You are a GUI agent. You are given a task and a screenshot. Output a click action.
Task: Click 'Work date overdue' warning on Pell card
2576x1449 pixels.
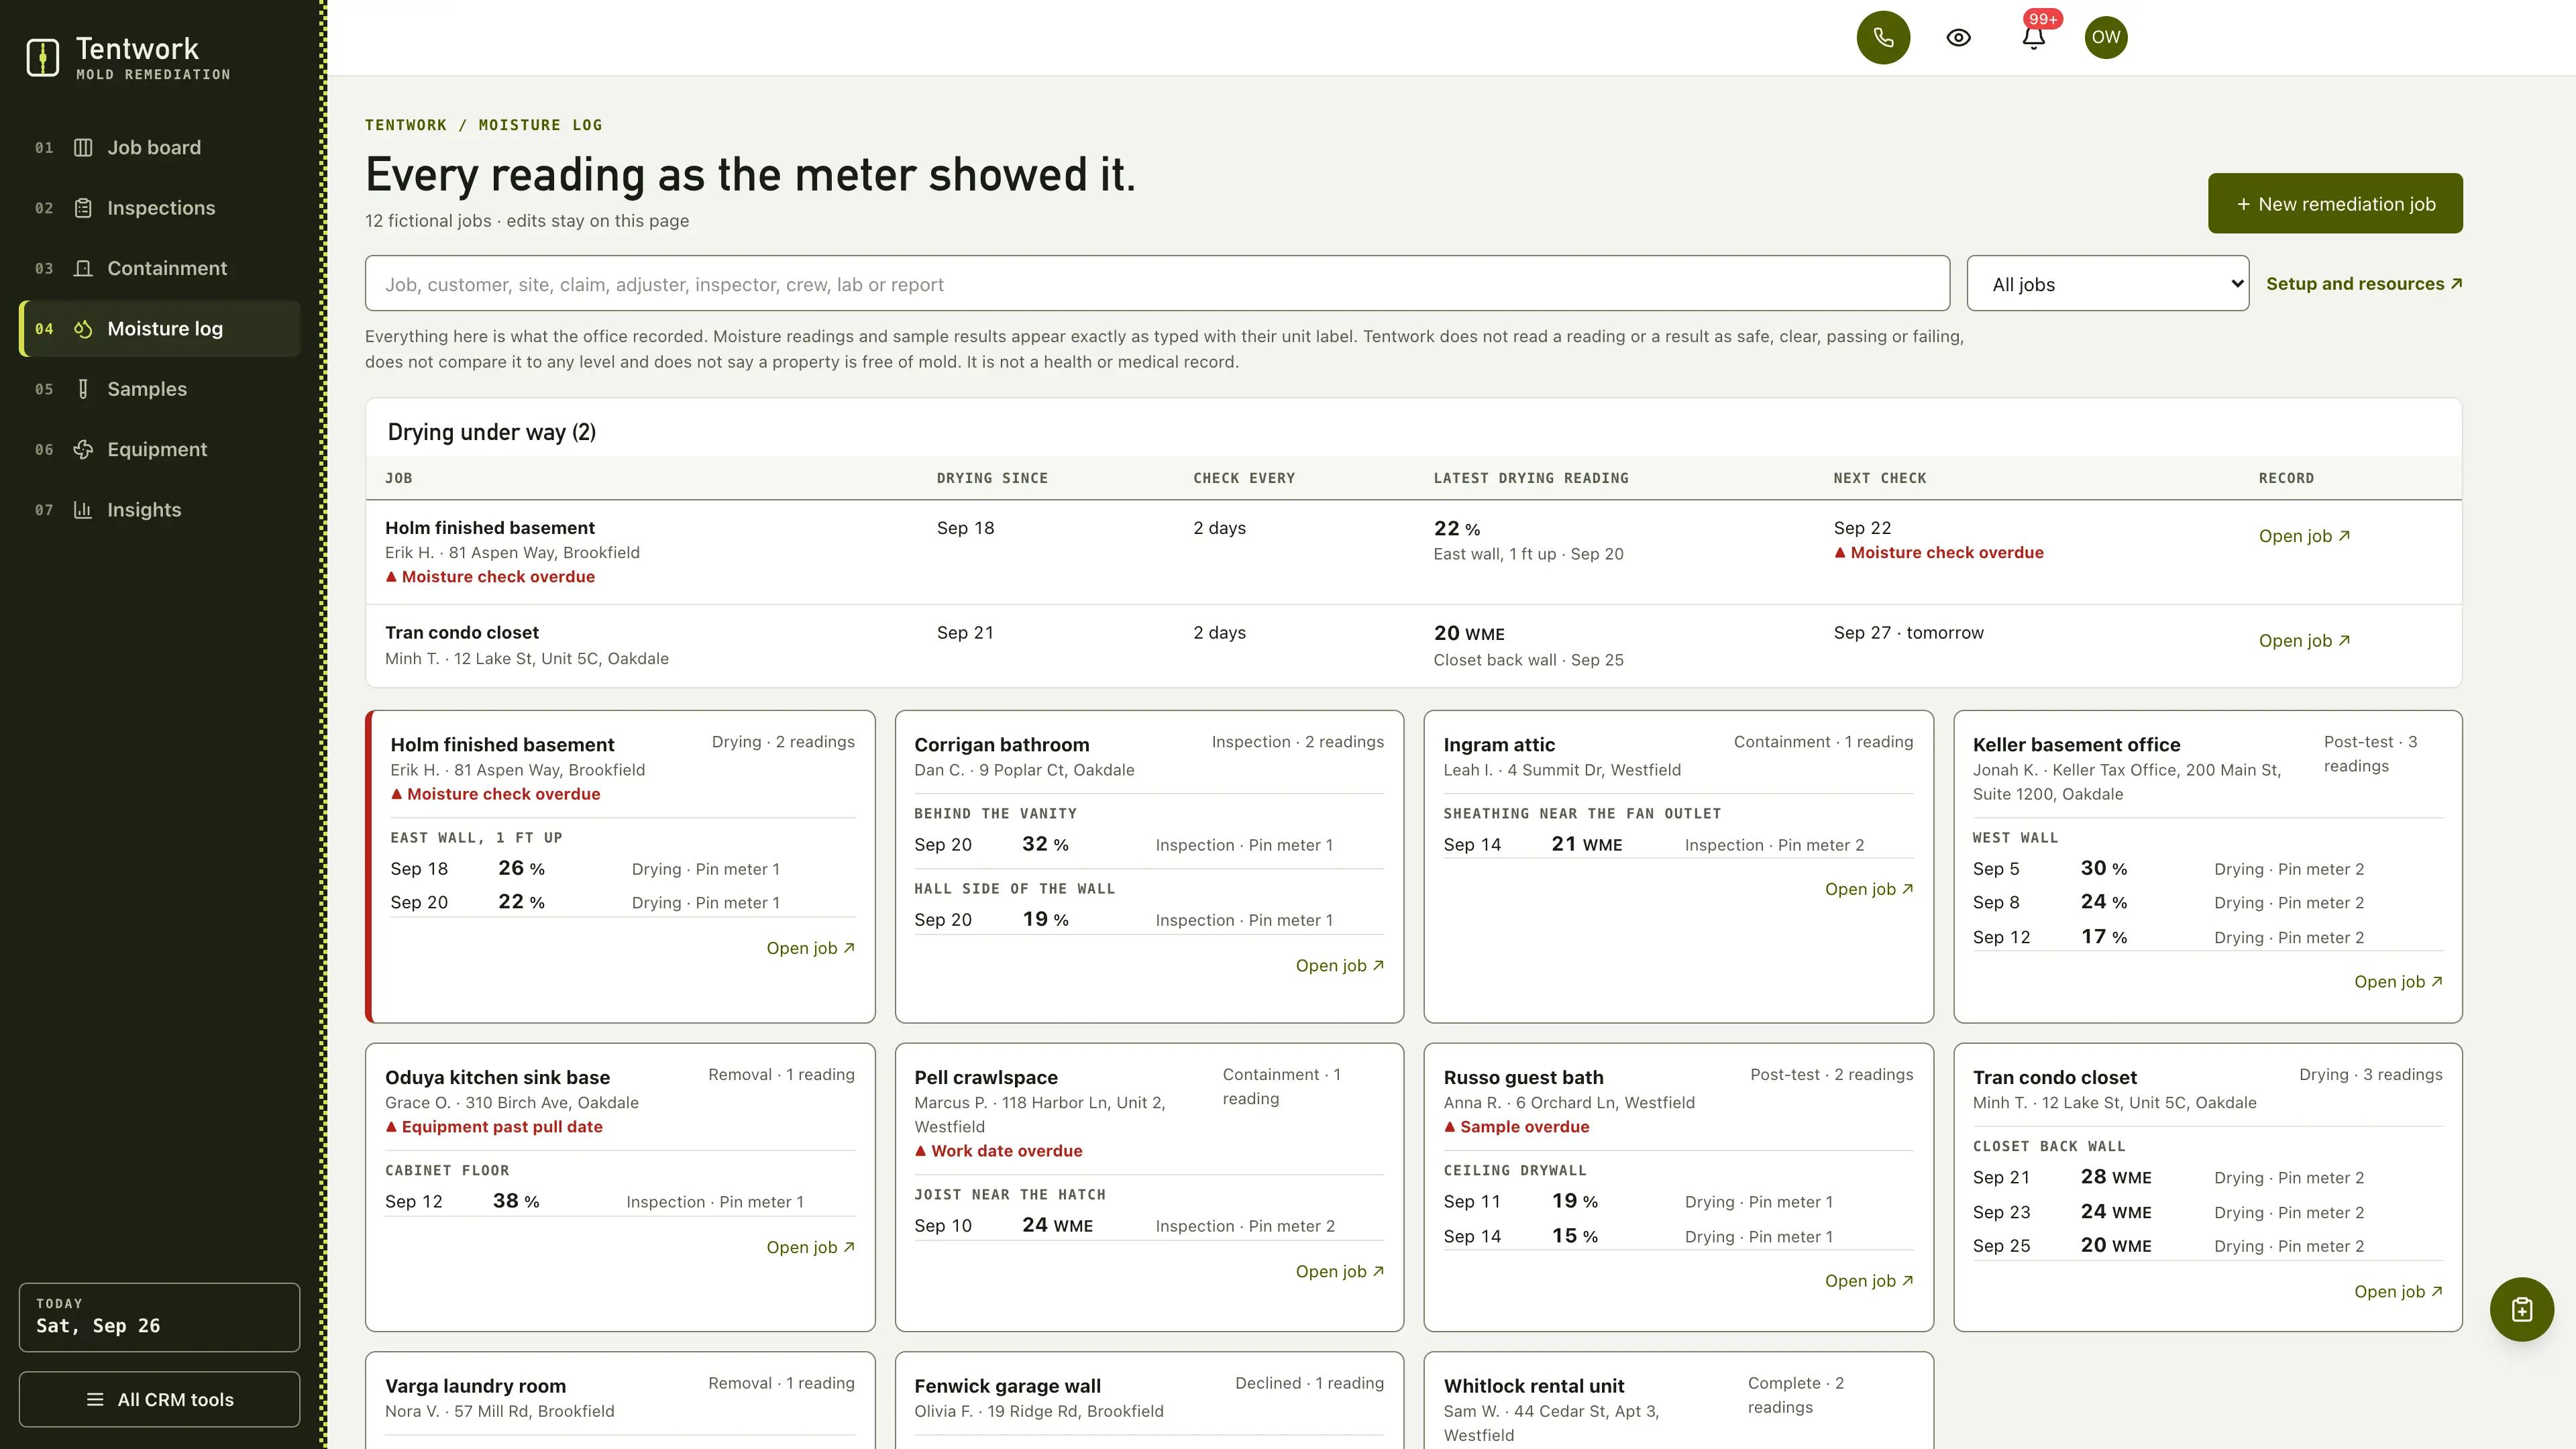point(998,1151)
